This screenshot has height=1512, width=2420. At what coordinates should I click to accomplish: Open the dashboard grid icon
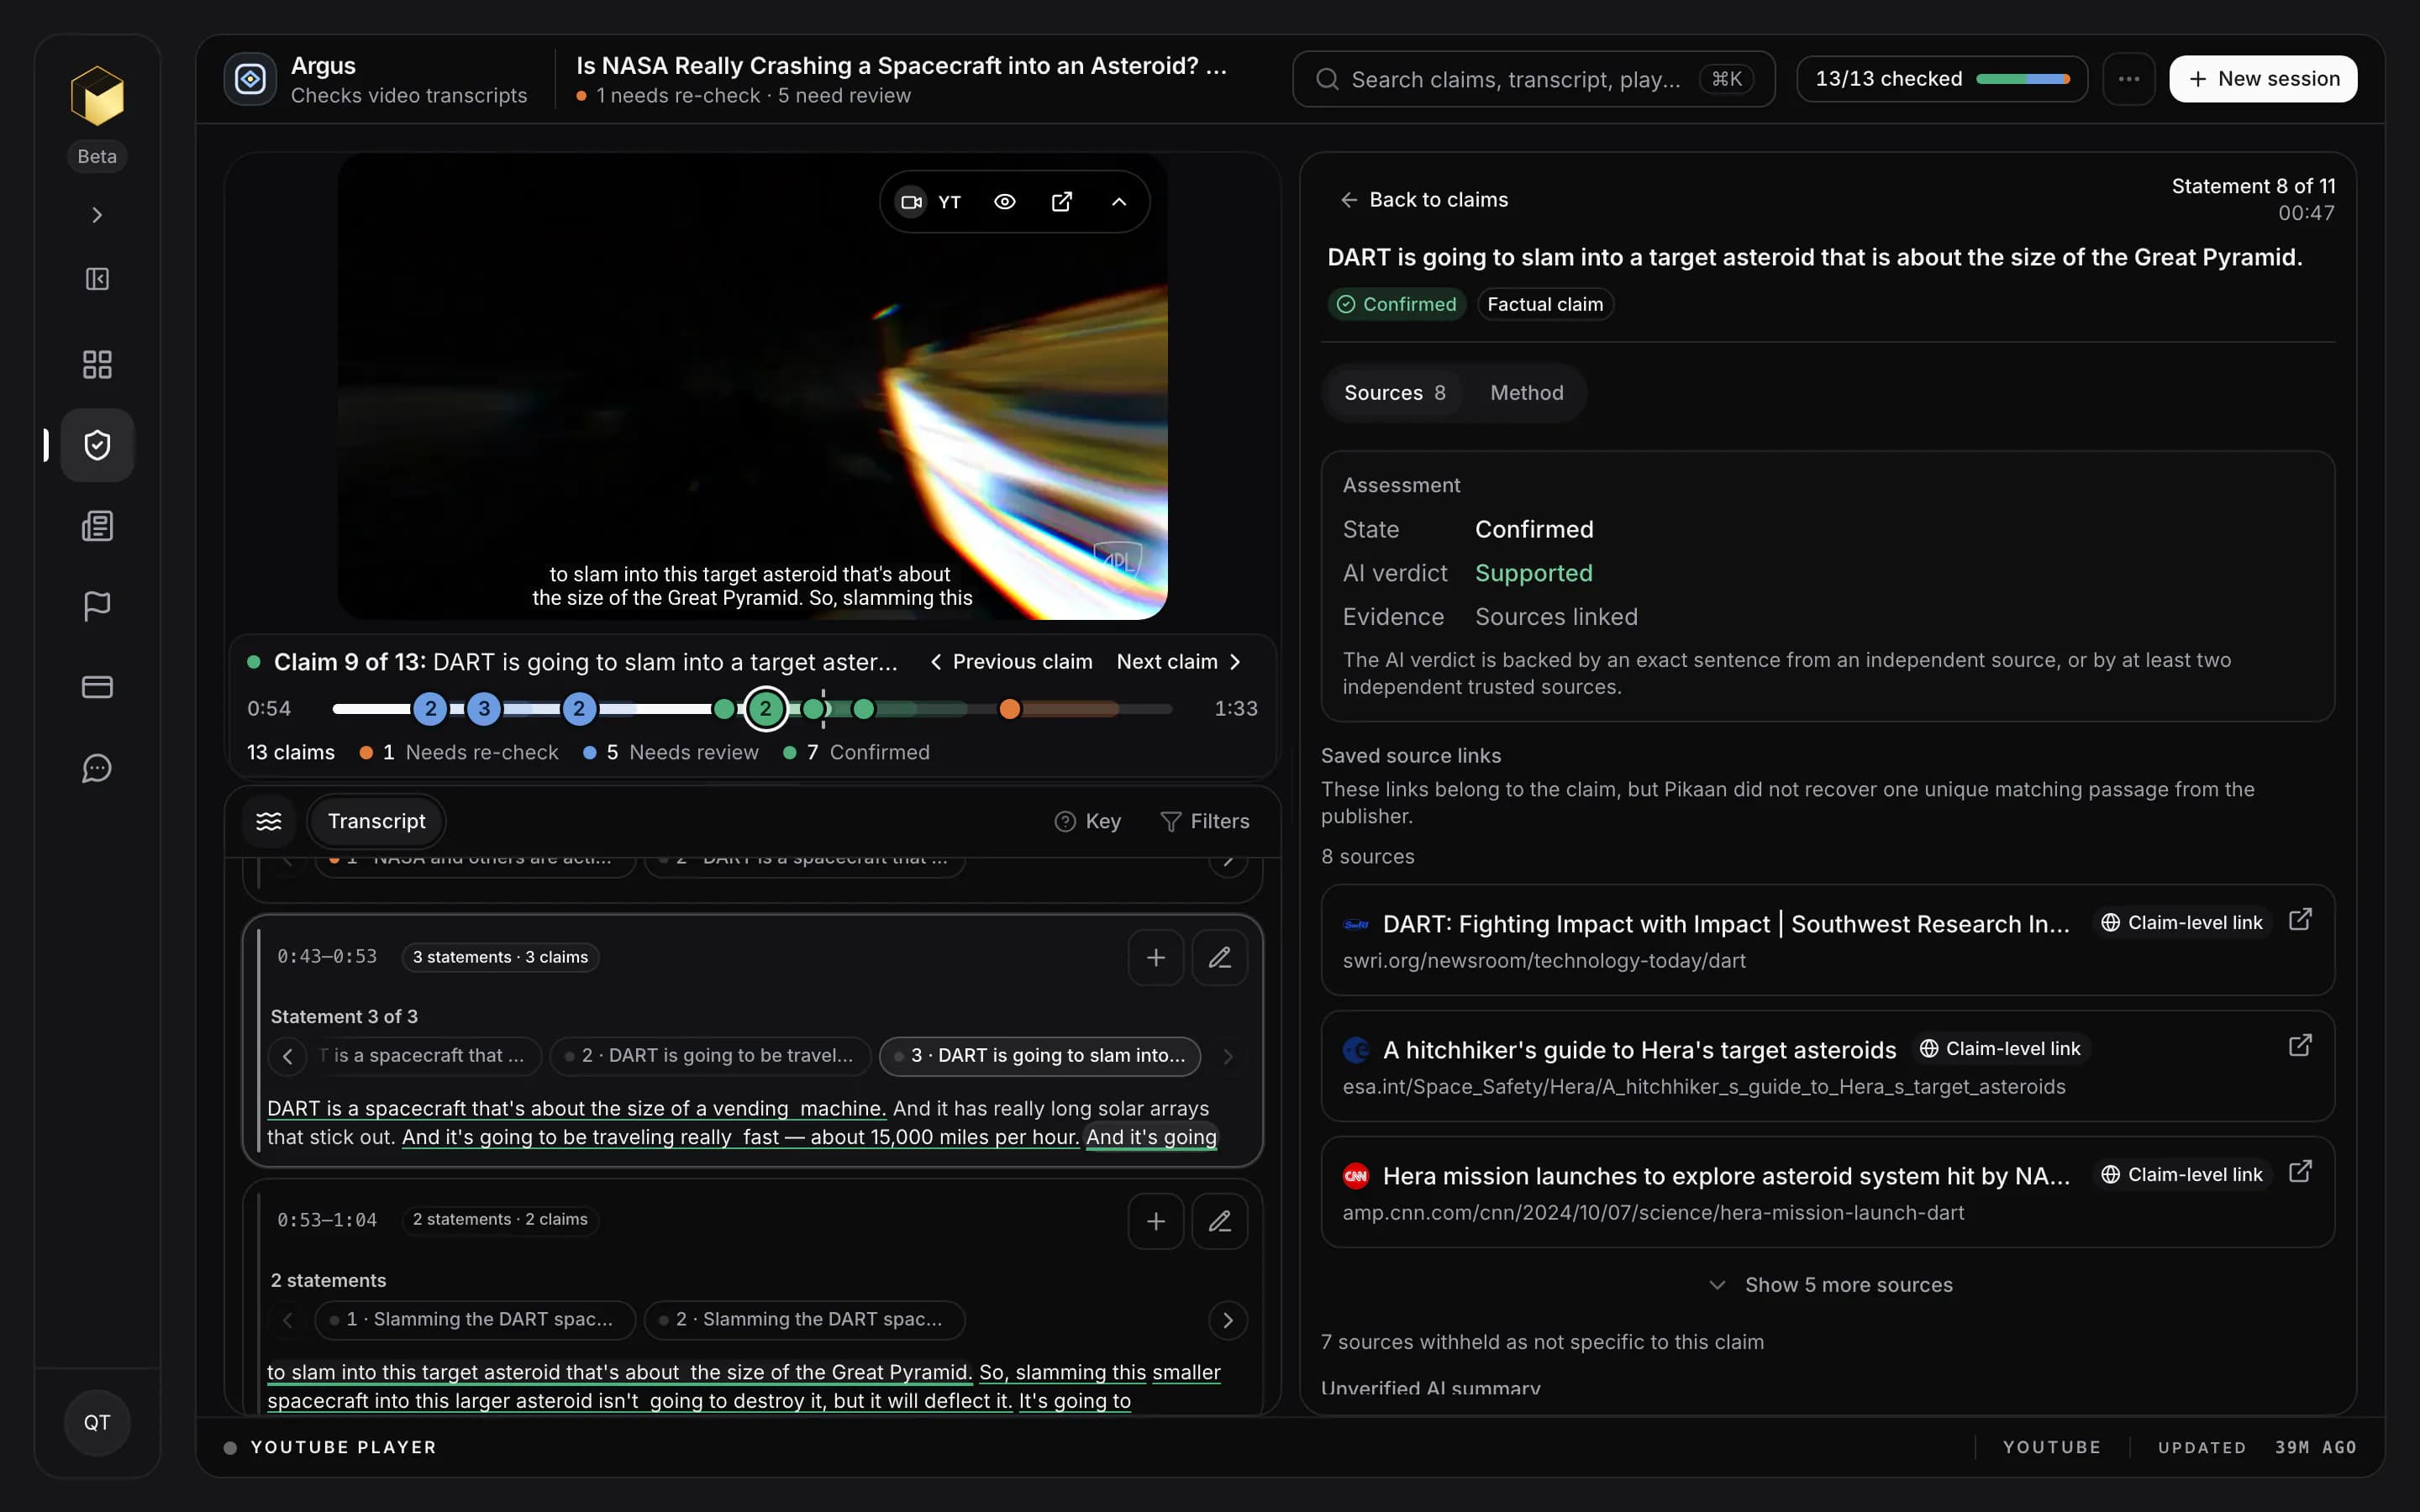97,364
